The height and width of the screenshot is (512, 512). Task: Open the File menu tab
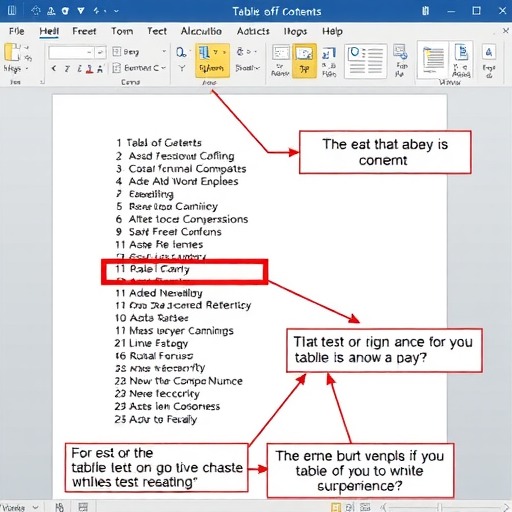[17, 31]
